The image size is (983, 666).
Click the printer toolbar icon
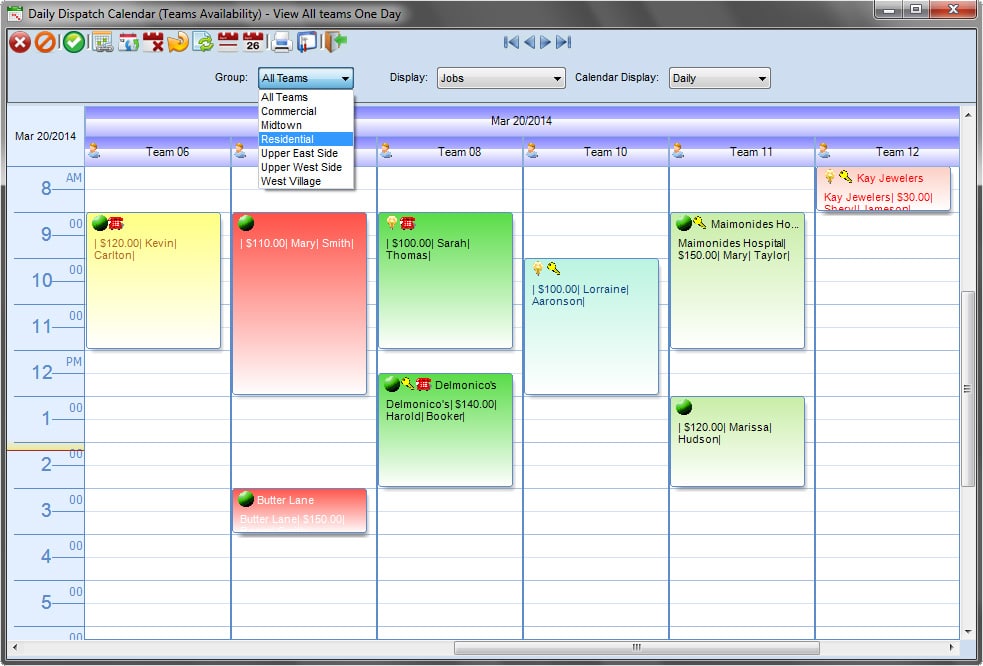click(281, 43)
